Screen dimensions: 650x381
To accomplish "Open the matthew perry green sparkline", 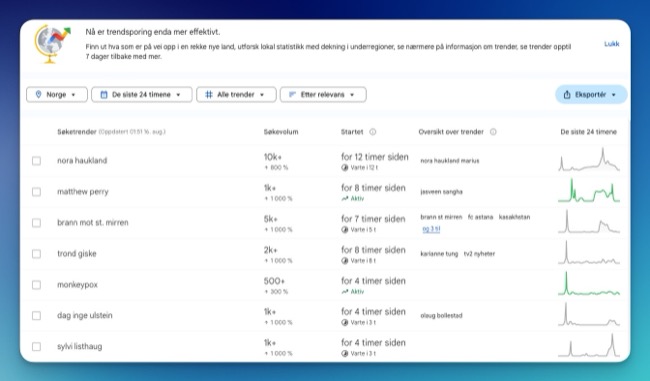I will point(589,191).
